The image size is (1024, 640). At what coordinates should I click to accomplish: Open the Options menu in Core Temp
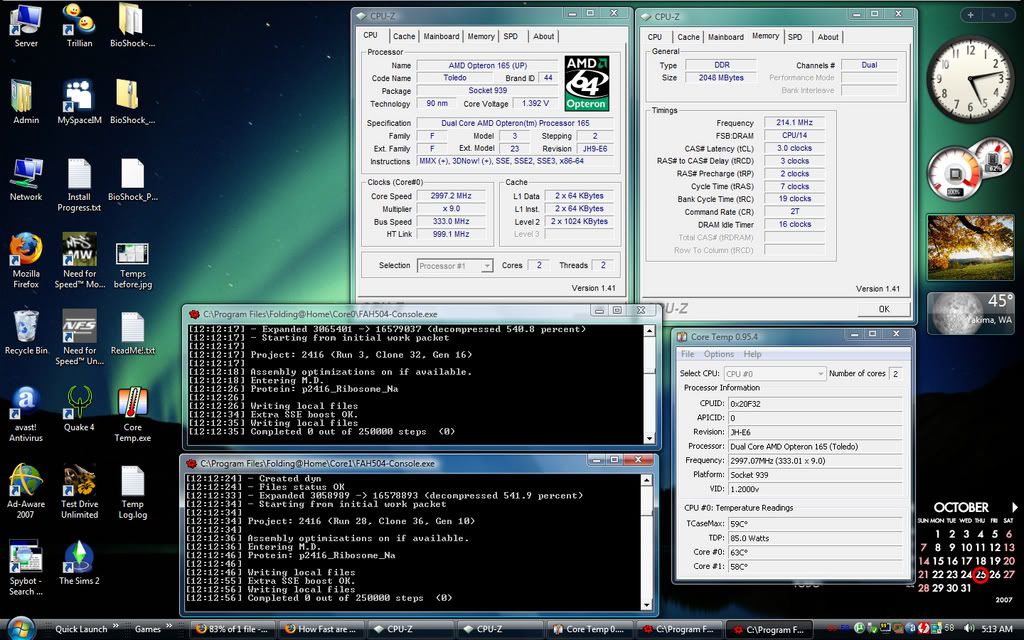(717, 354)
